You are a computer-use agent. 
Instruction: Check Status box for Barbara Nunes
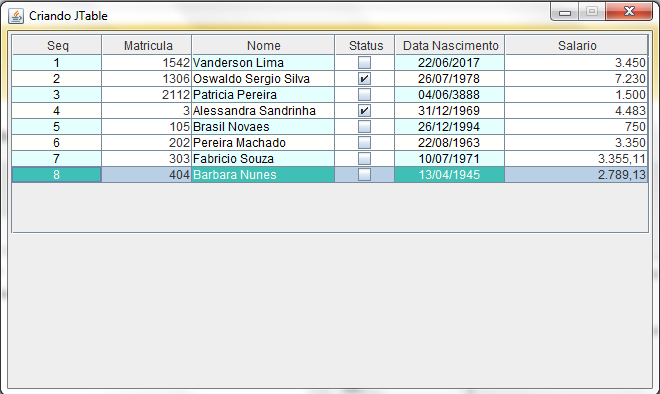(365, 175)
